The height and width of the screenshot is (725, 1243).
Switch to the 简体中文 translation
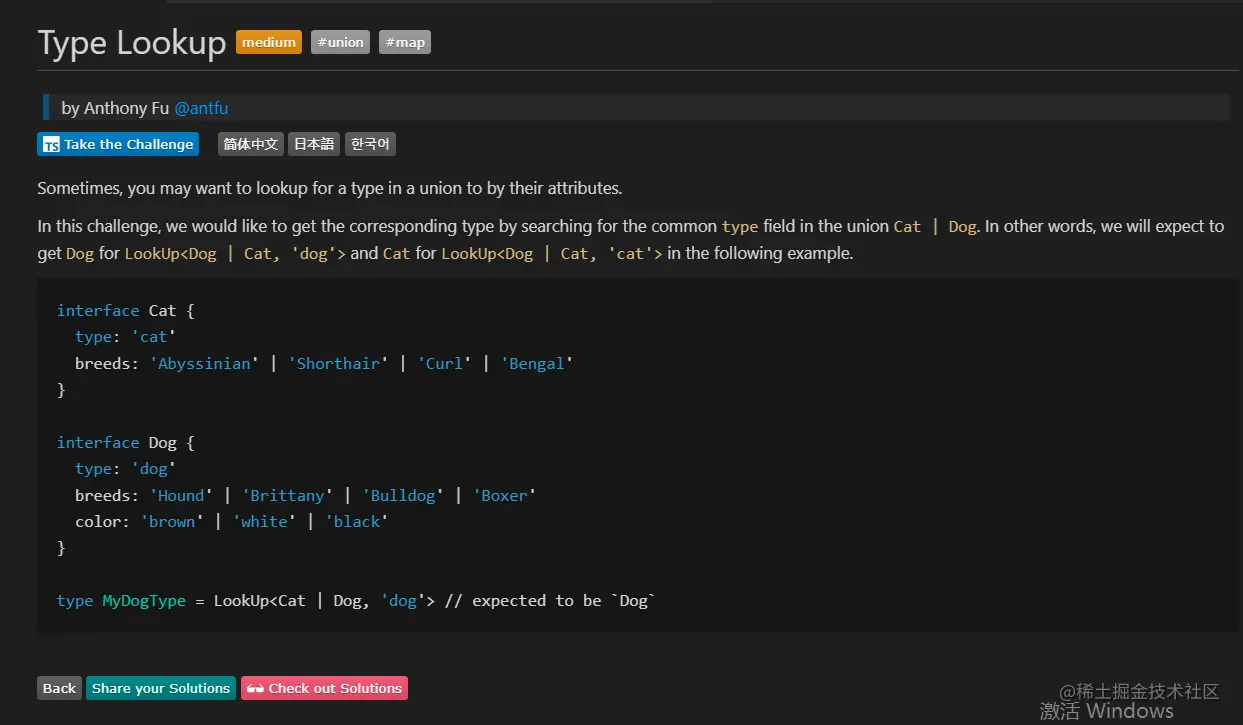point(250,144)
